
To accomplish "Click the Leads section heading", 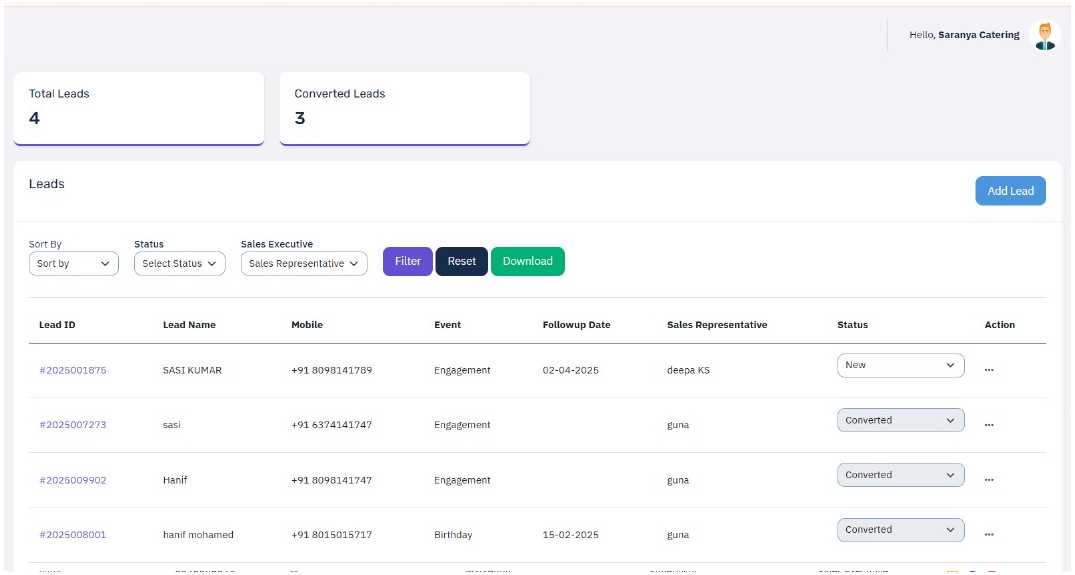I will point(47,184).
